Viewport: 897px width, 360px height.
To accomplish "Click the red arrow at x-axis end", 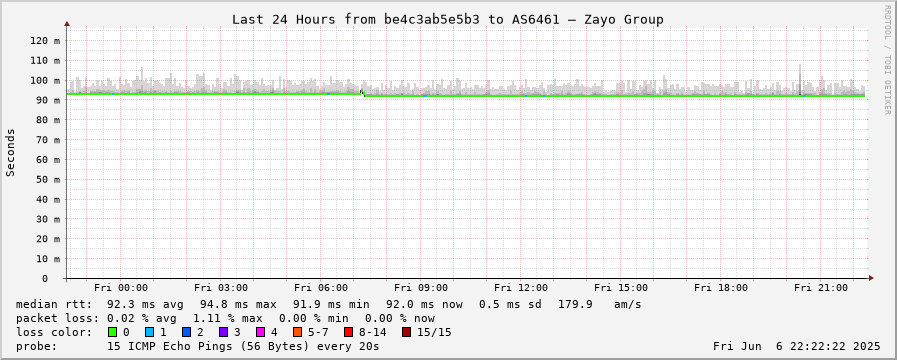I will pyautogui.click(x=871, y=278).
